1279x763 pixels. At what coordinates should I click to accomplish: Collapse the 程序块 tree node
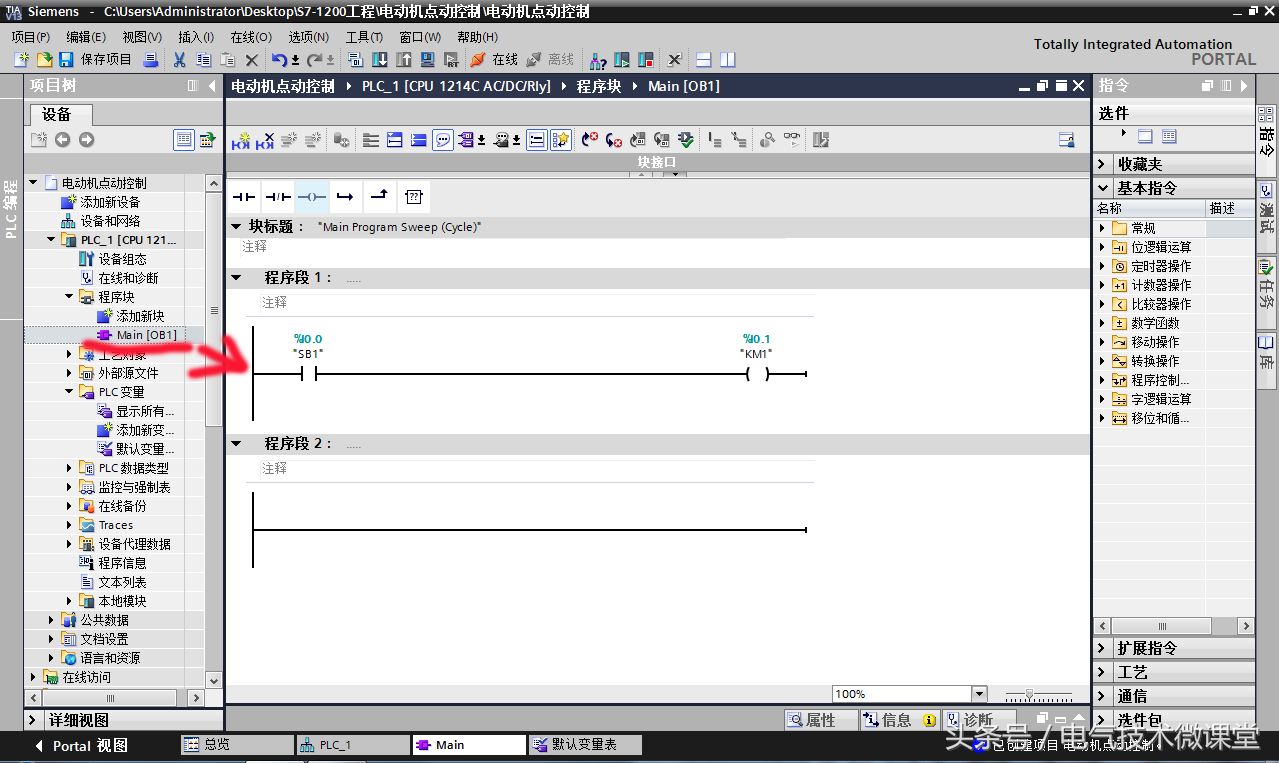[70, 297]
